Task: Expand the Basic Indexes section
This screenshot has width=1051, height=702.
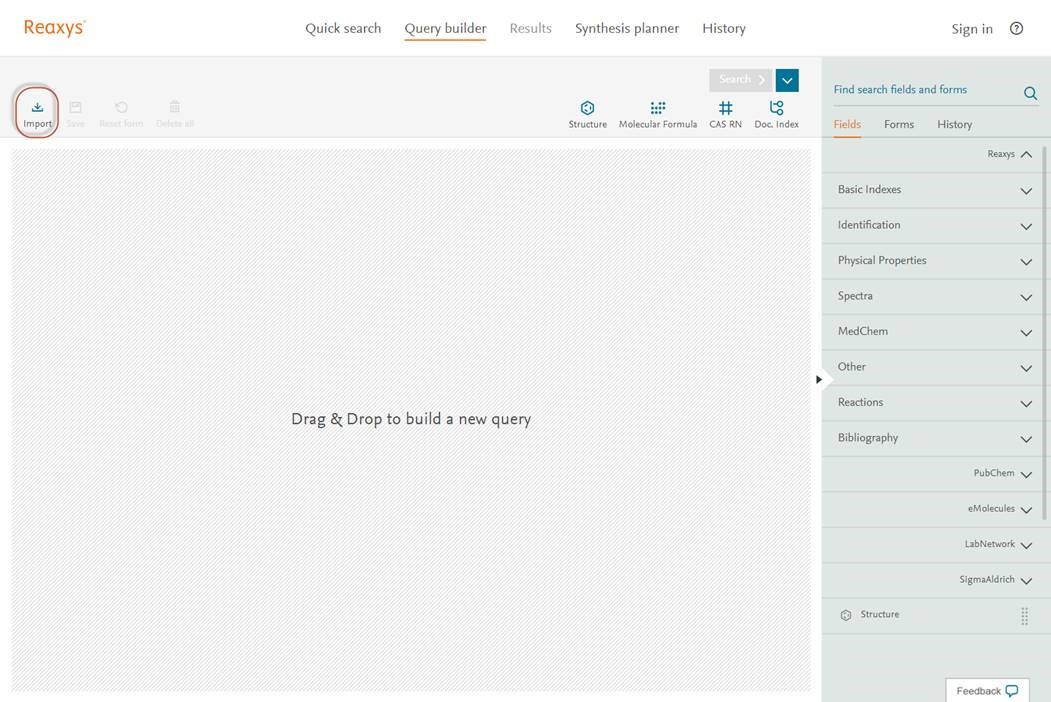Action: [x=935, y=190]
